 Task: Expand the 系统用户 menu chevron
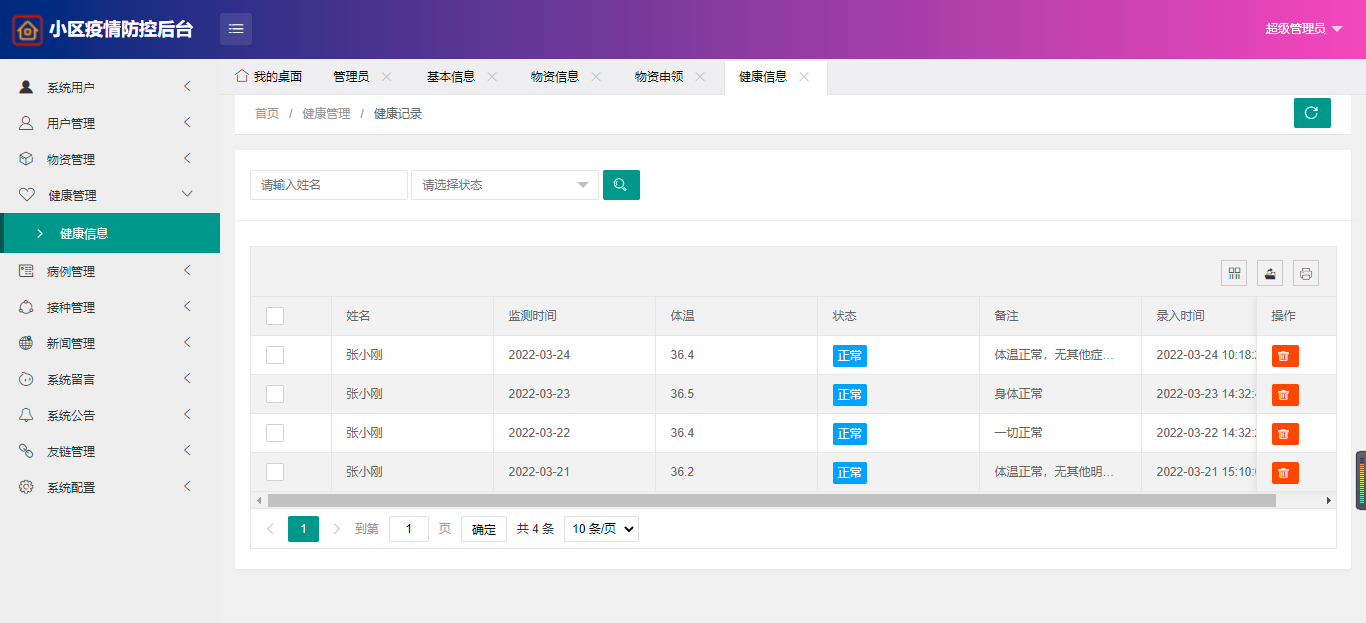(x=187, y=87)
